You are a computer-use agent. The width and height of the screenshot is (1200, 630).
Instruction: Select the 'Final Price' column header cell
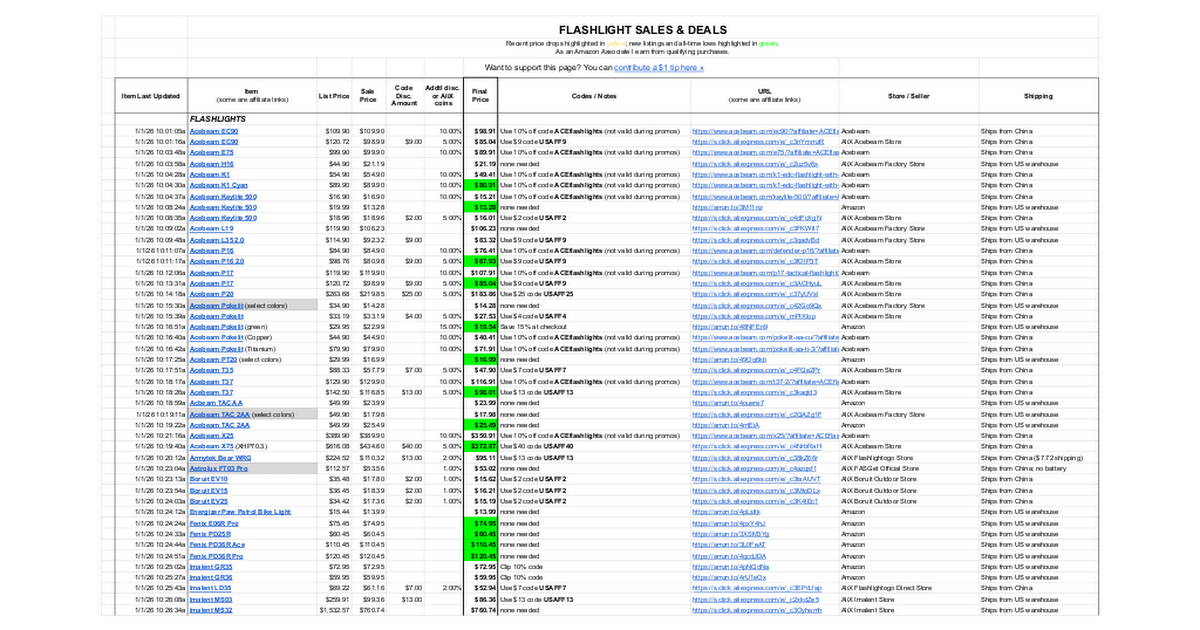click(480, 96)
